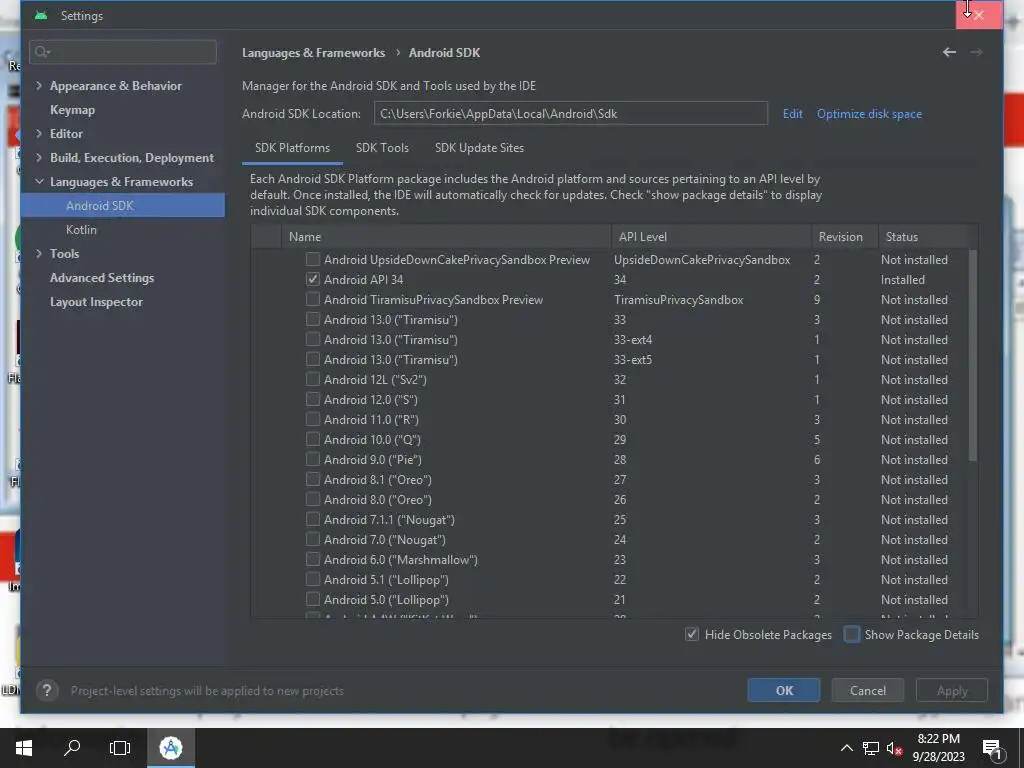Viewport: 1024px width, 768px height.
Task: Open the notification center icon
Action: point(992,750)
